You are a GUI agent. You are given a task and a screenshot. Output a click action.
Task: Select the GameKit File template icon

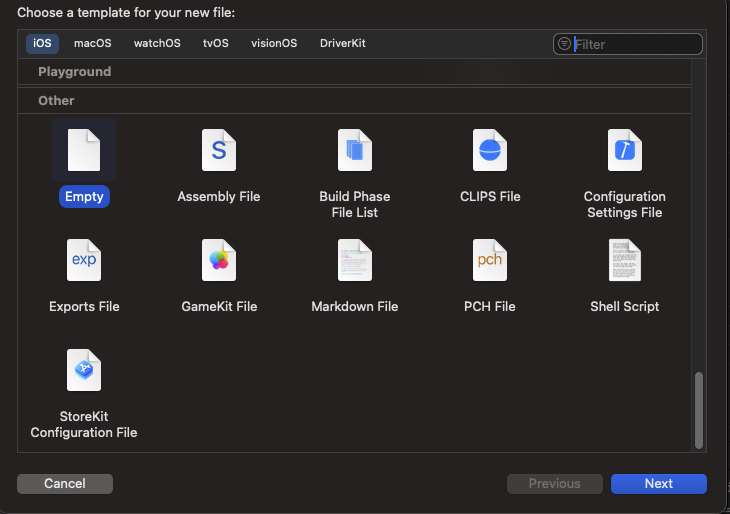[x=219, y=260]
